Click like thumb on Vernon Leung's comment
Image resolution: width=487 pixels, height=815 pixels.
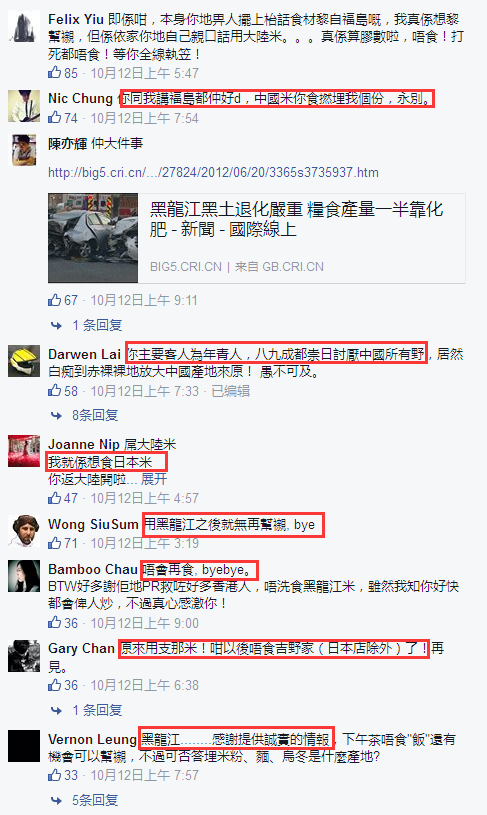[55, 774]
